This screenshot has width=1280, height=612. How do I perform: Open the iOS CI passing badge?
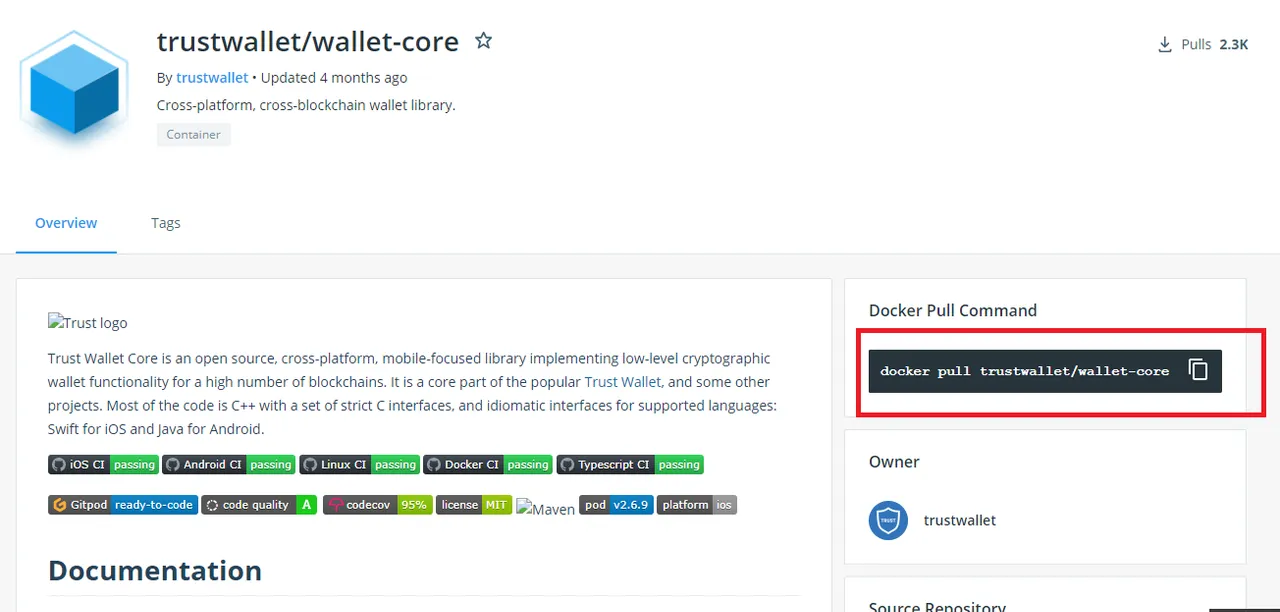tap(103, 464)
